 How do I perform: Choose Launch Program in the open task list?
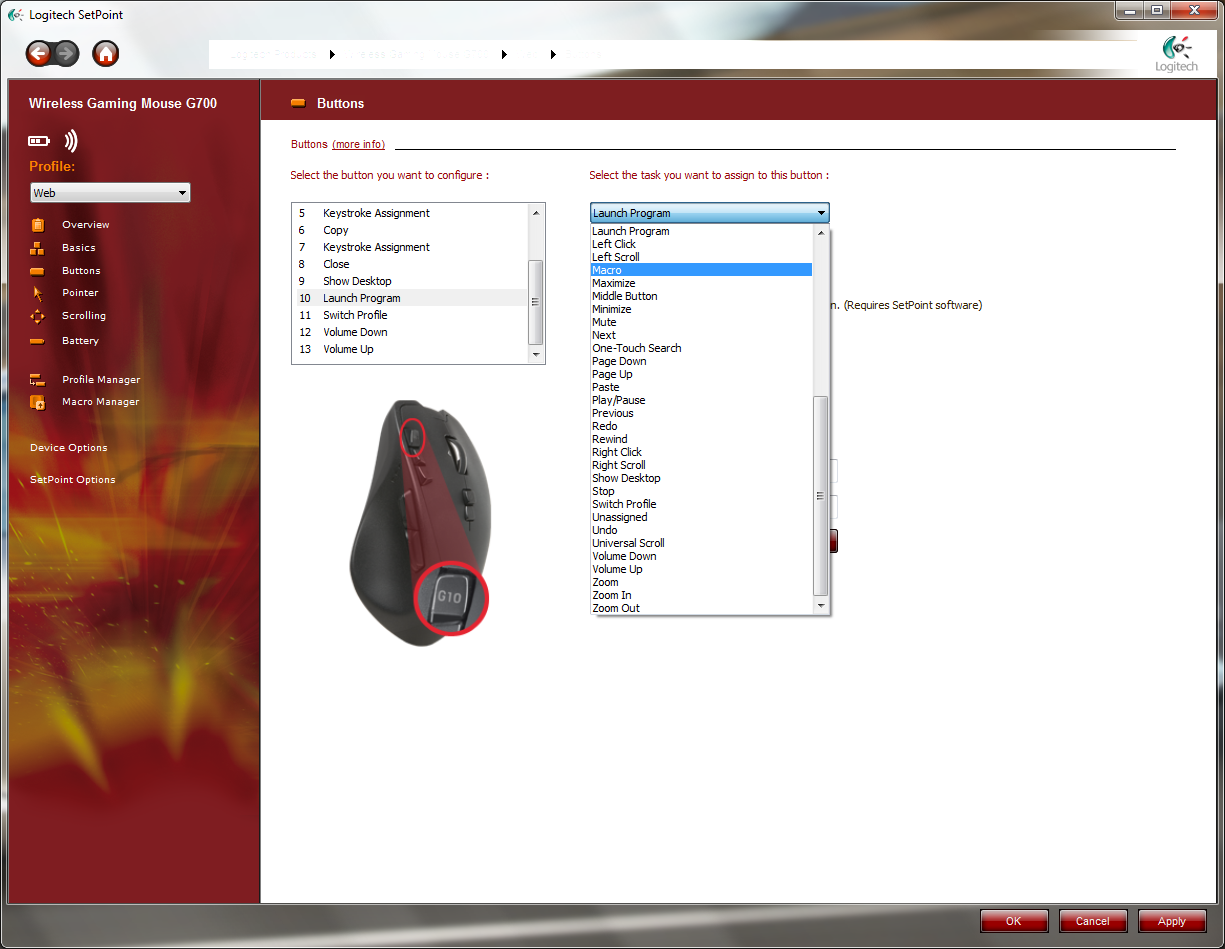coord(701,231)
